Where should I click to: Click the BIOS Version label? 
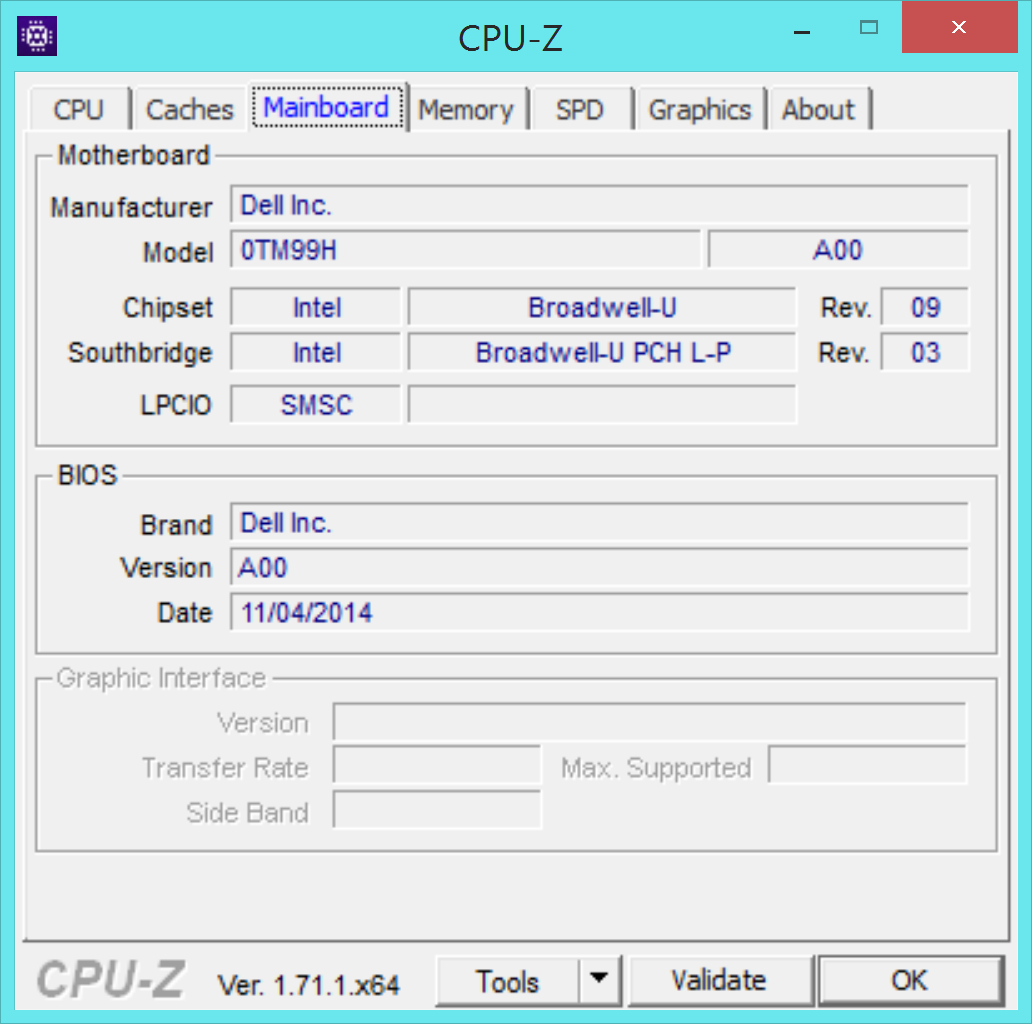coord(167,568)
